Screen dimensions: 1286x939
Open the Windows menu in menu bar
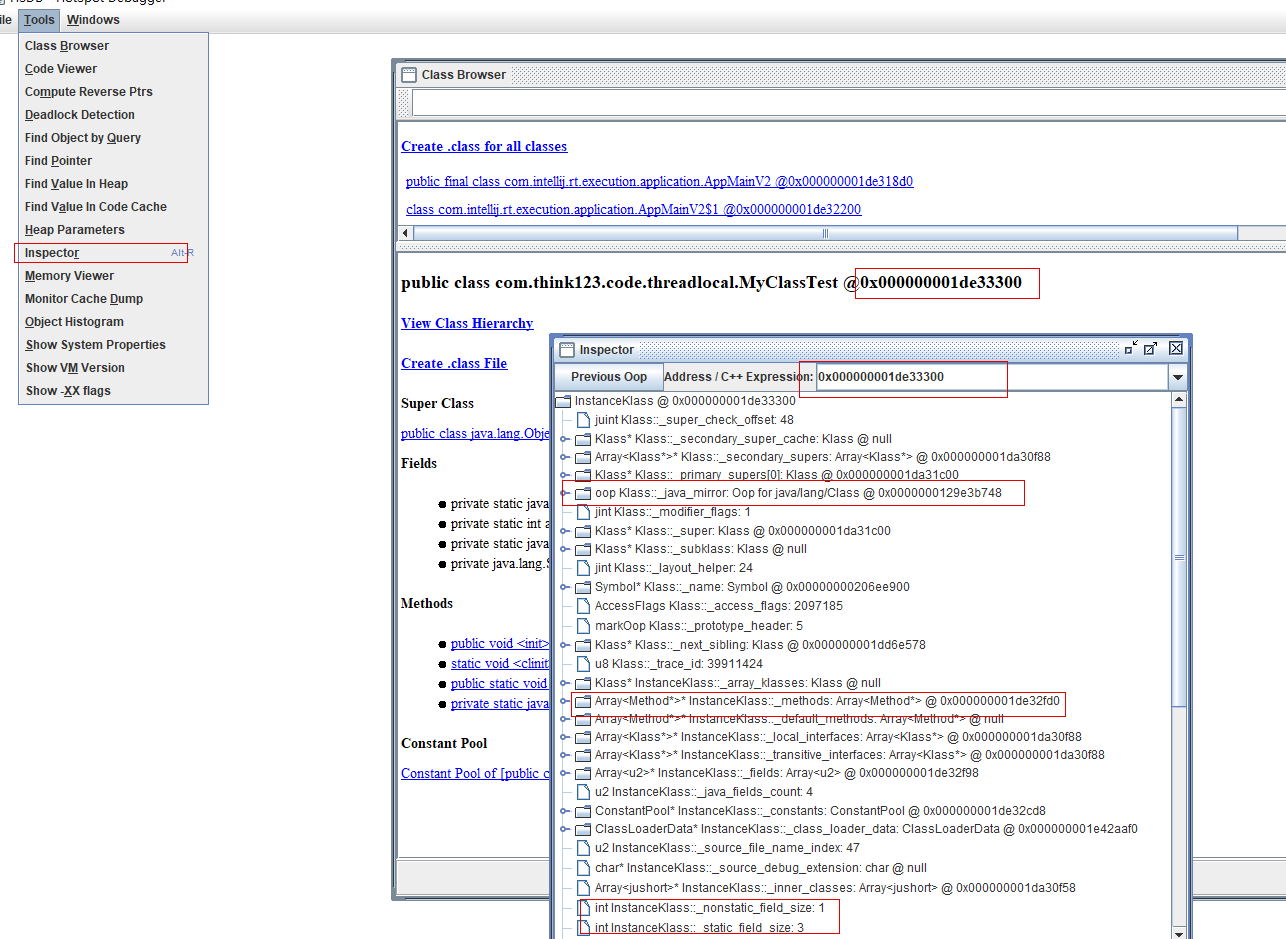pyautogui.click(x=93, y=20)
